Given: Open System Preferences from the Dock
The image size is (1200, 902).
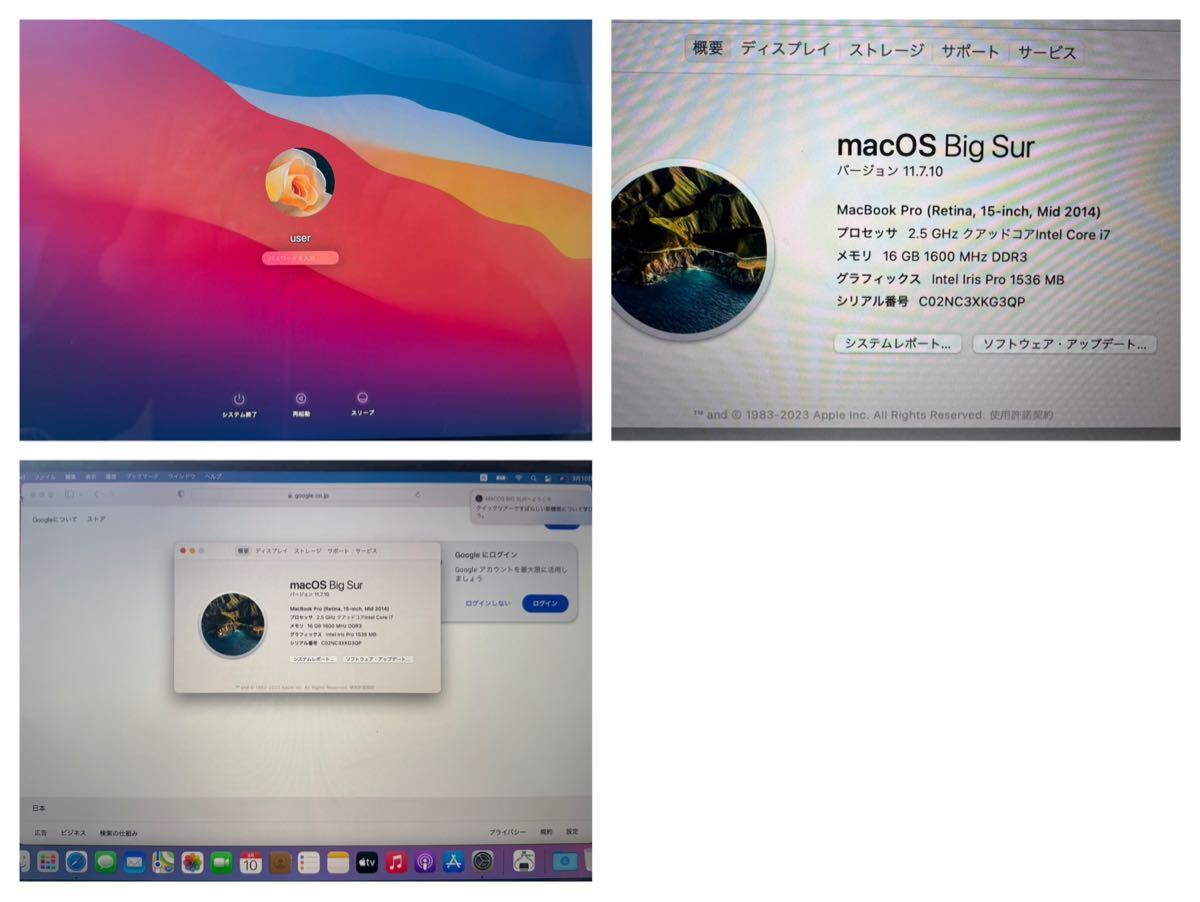Looking at the screenshot, I should [483, 861].
